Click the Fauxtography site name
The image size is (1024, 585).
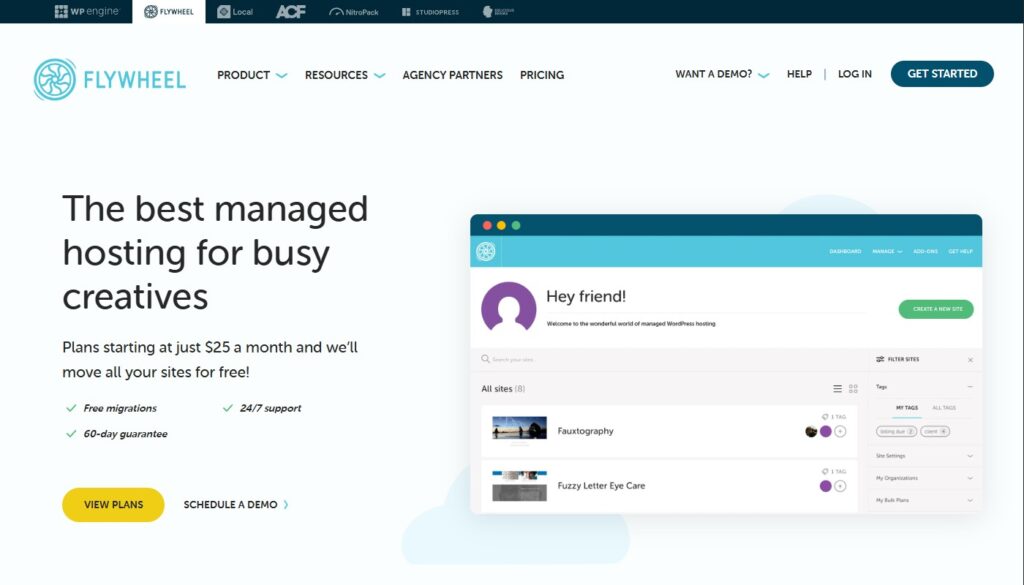coord(585,431)
